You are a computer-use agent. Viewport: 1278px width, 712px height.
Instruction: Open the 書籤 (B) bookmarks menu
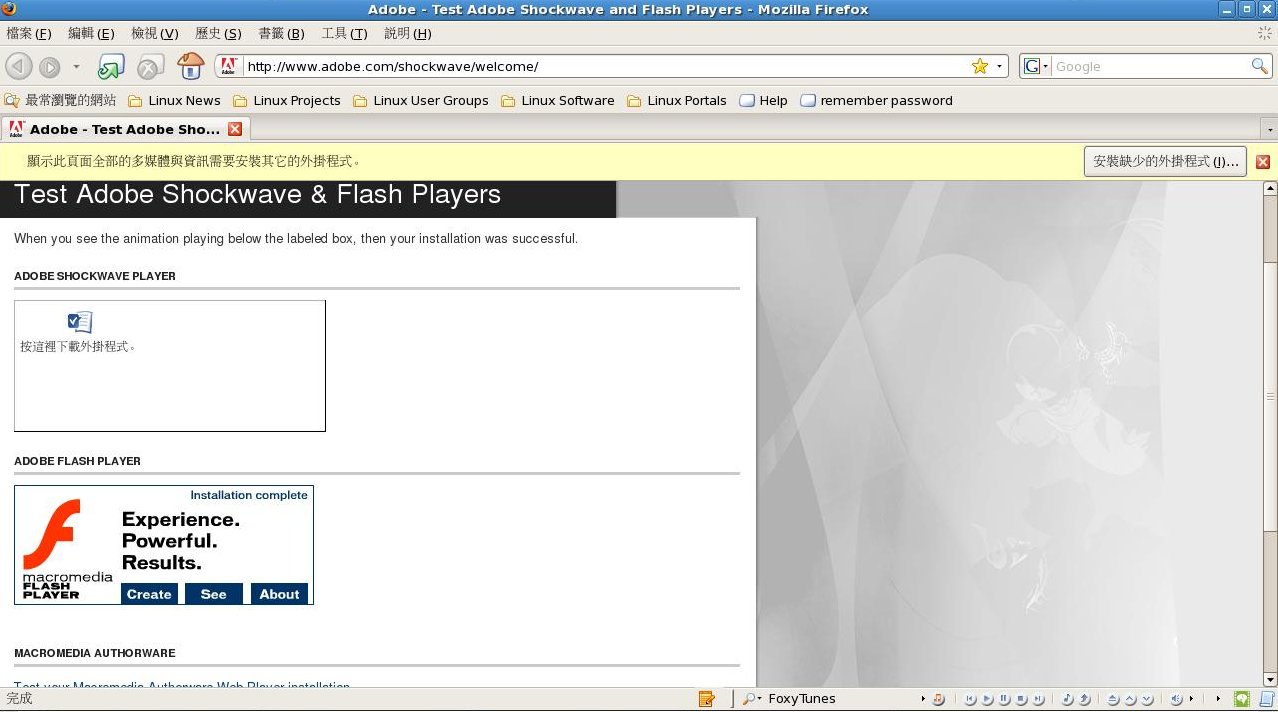281,33
